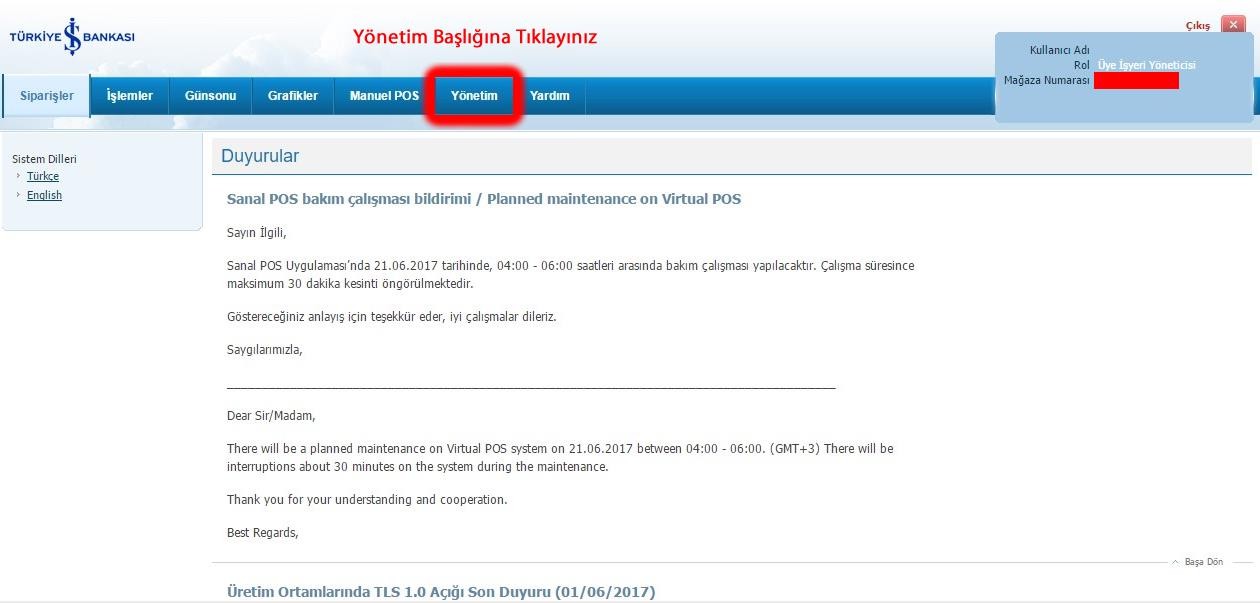Open the Sanal POS bakım çalışması announcement

click(484, 199)
